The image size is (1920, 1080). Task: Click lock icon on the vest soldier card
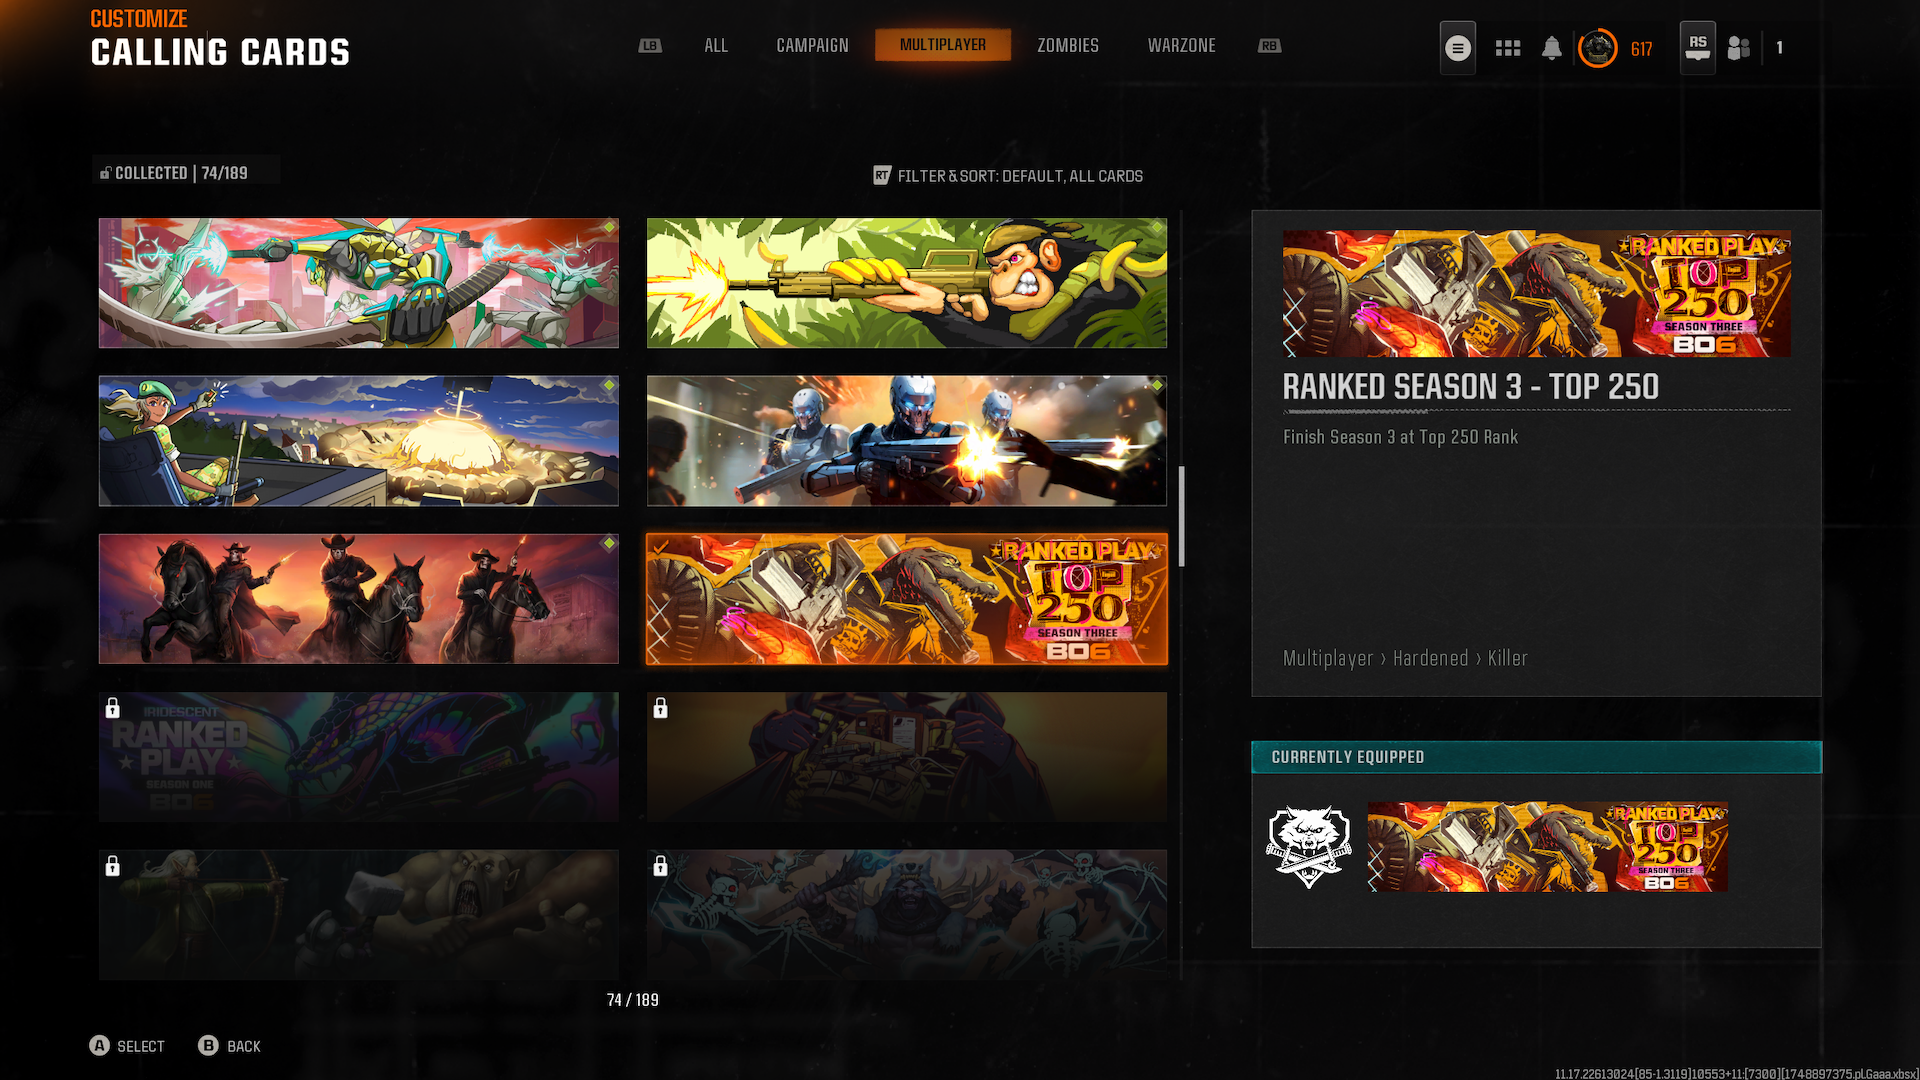click(x=660, y=708)
